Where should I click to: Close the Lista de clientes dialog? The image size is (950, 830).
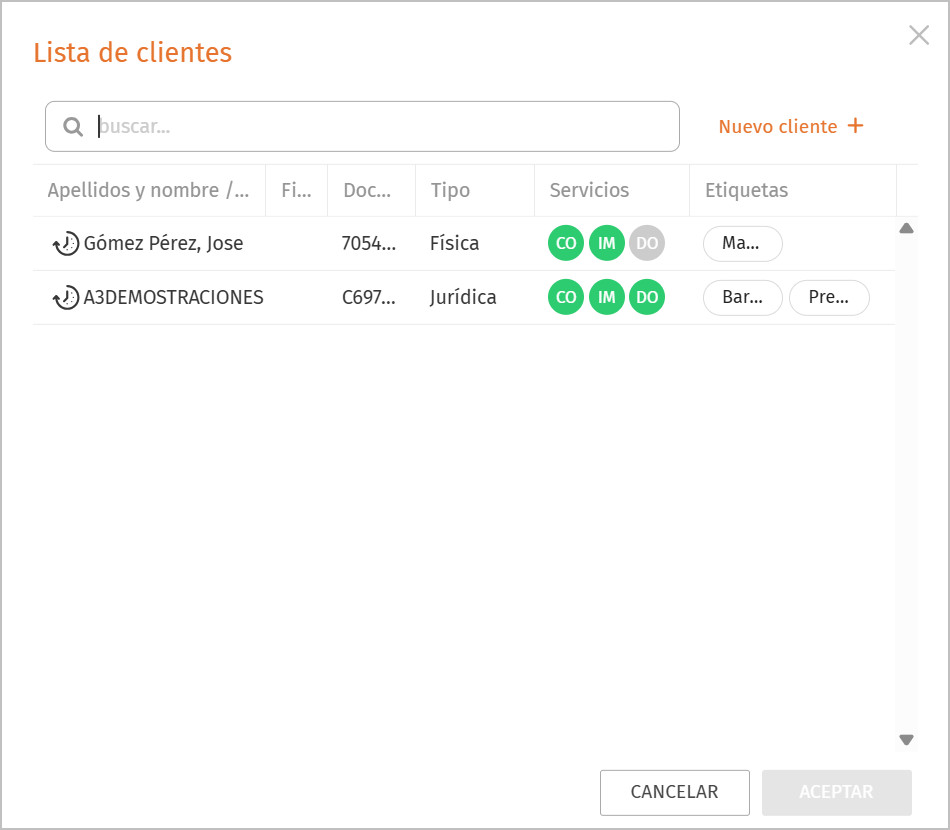pos(918,35)
